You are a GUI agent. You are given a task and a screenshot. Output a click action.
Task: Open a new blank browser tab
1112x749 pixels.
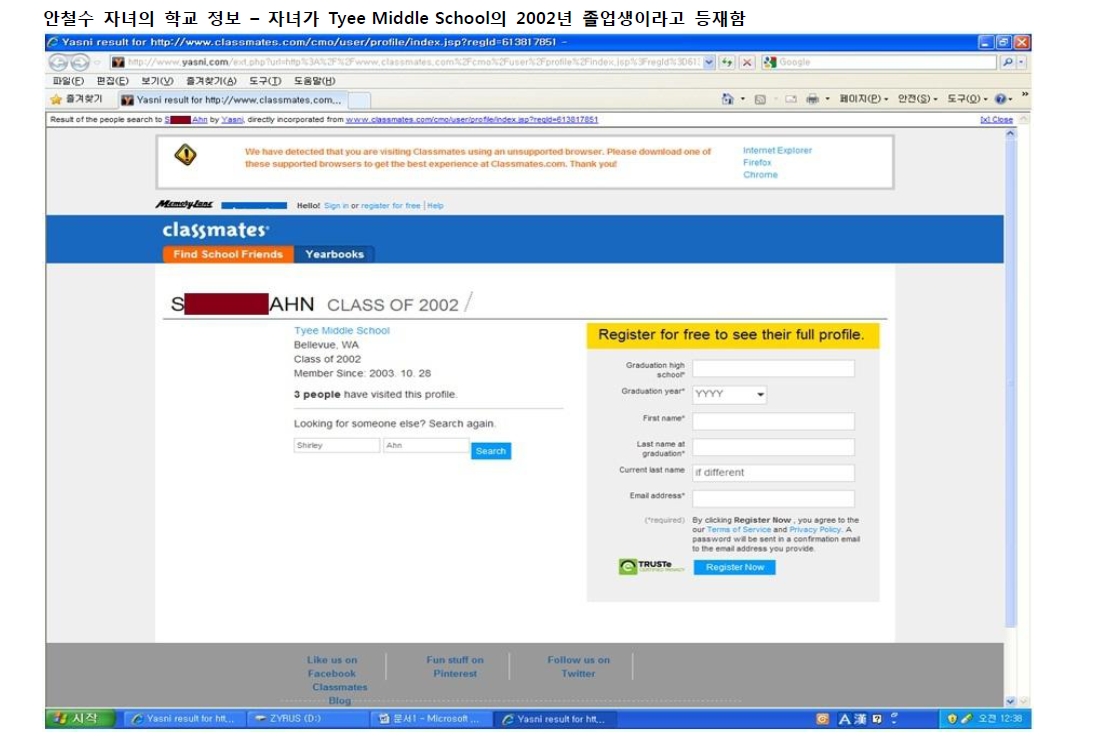pyautogui.click(x=360, y=100)
